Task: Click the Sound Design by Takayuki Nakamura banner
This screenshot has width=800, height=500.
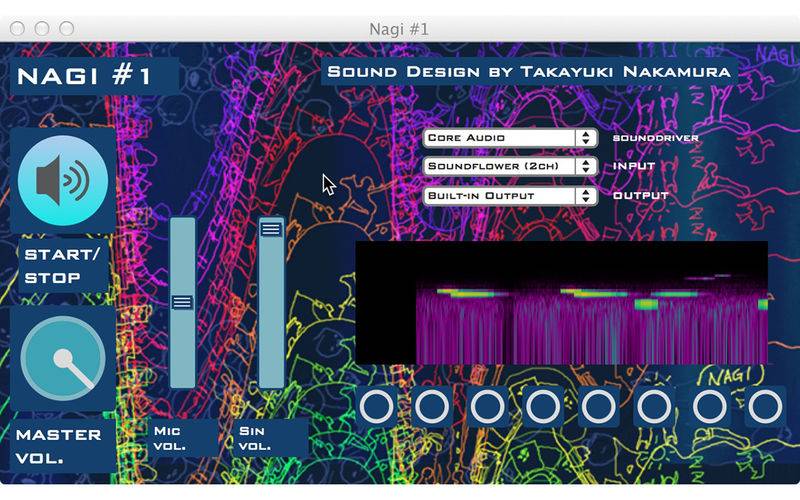Action: 529,71
